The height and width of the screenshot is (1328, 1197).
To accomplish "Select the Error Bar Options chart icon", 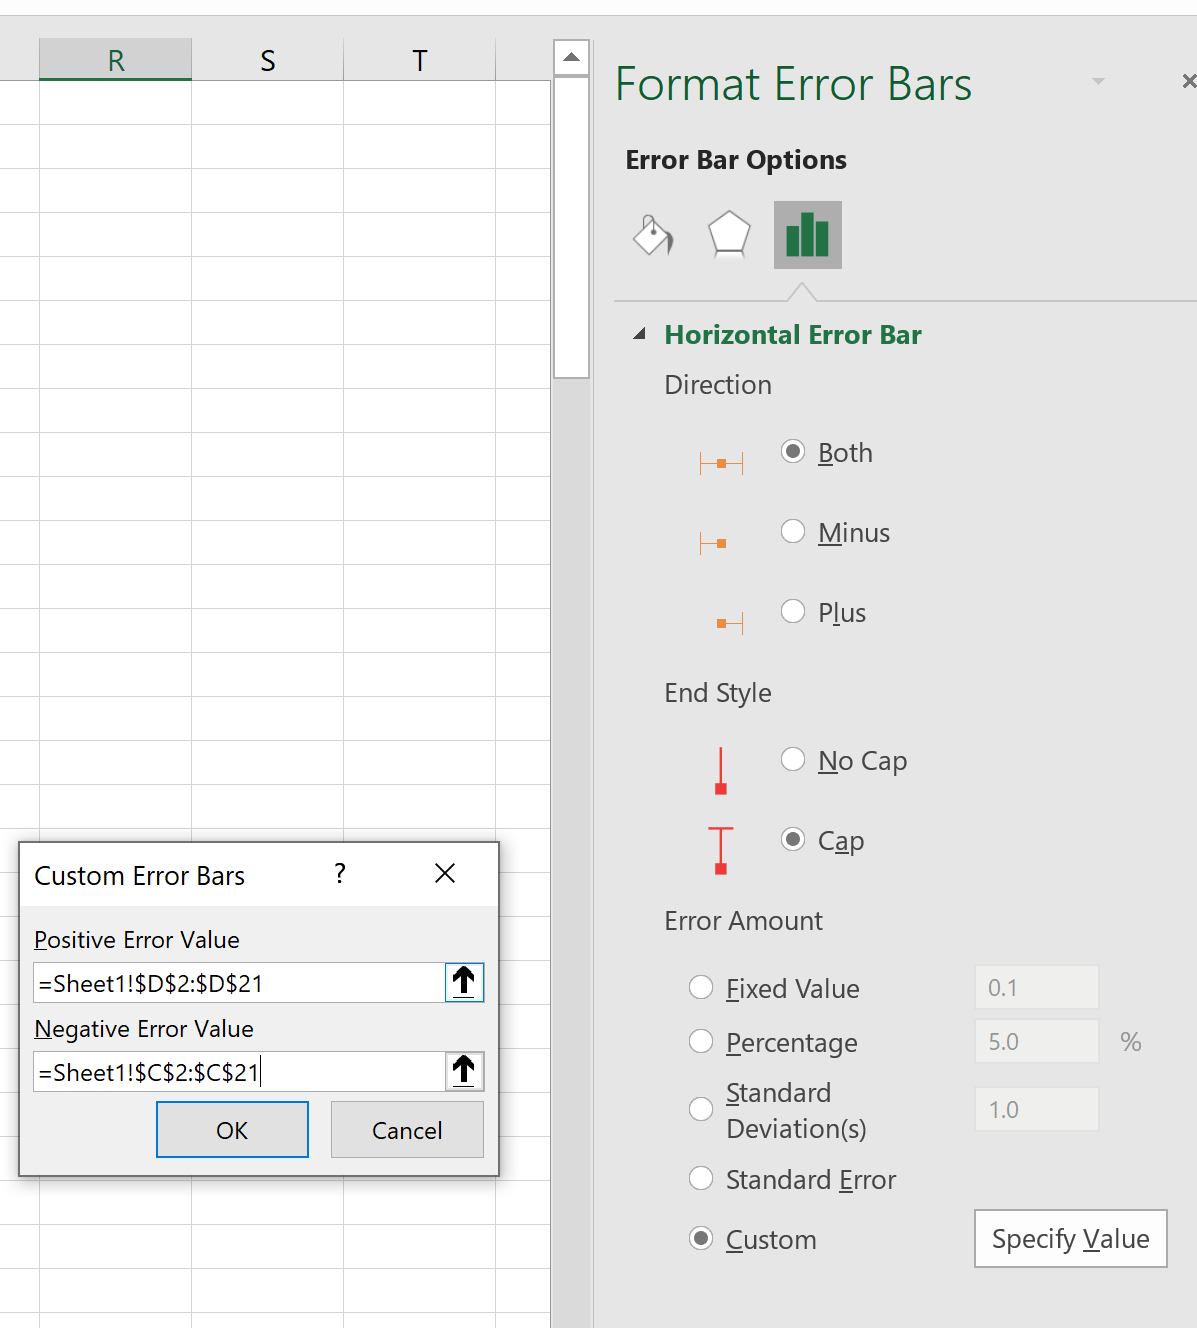I will [807, 235].
